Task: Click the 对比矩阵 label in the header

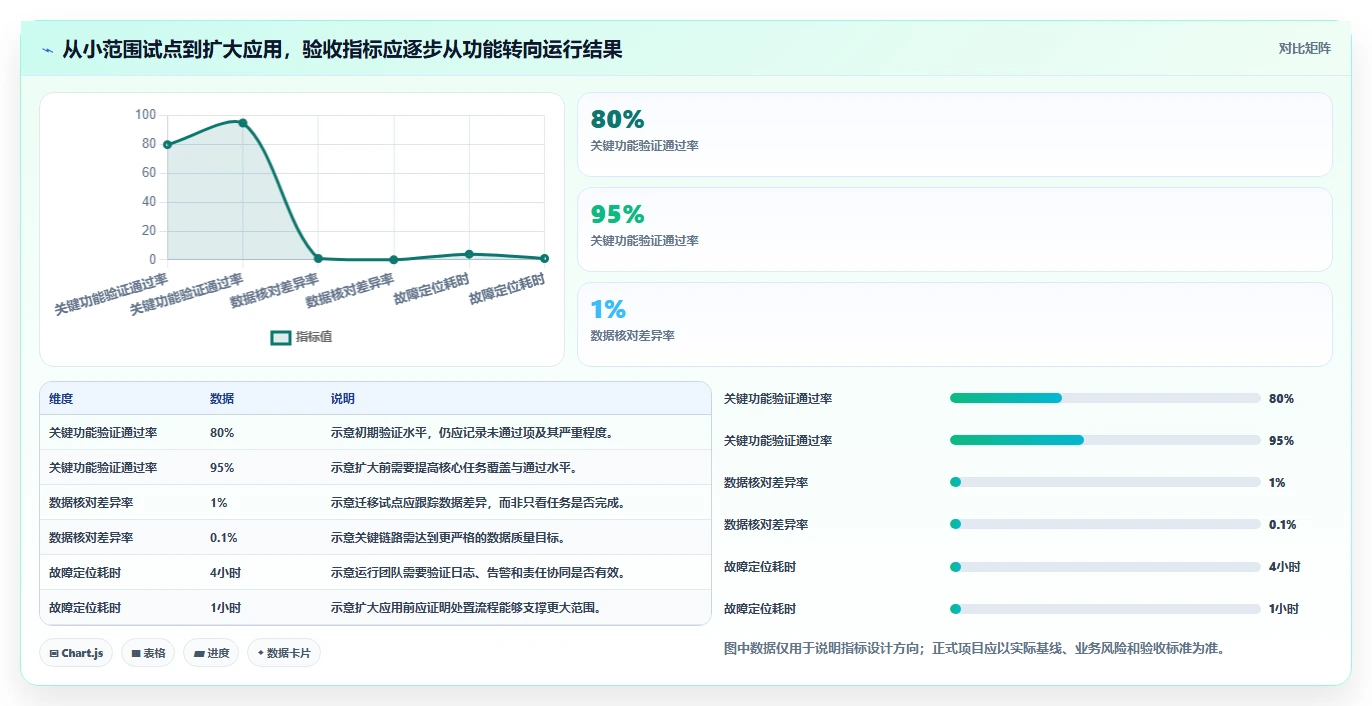Action: click(x=1305, y=48)
